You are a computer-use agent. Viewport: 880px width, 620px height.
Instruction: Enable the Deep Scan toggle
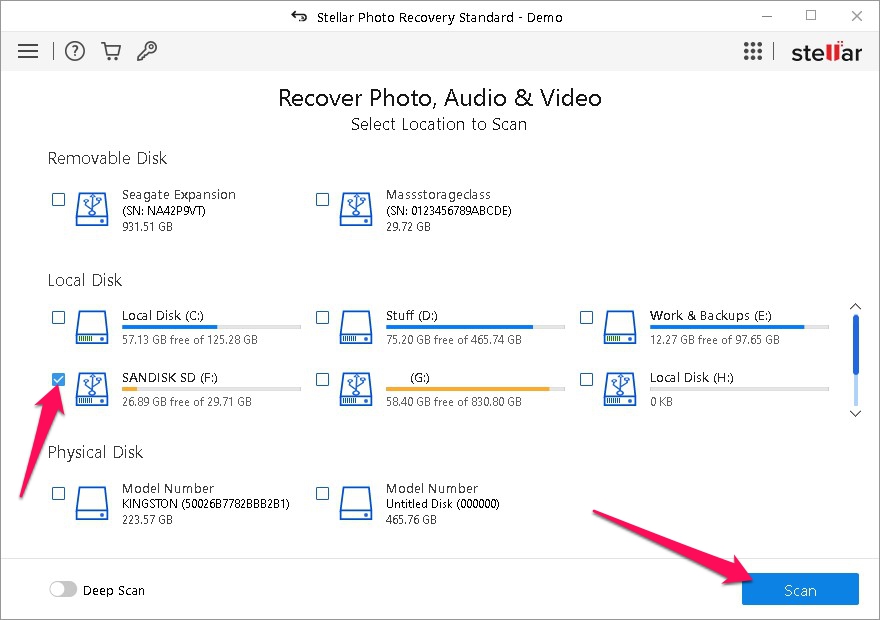tap(63, 589)
